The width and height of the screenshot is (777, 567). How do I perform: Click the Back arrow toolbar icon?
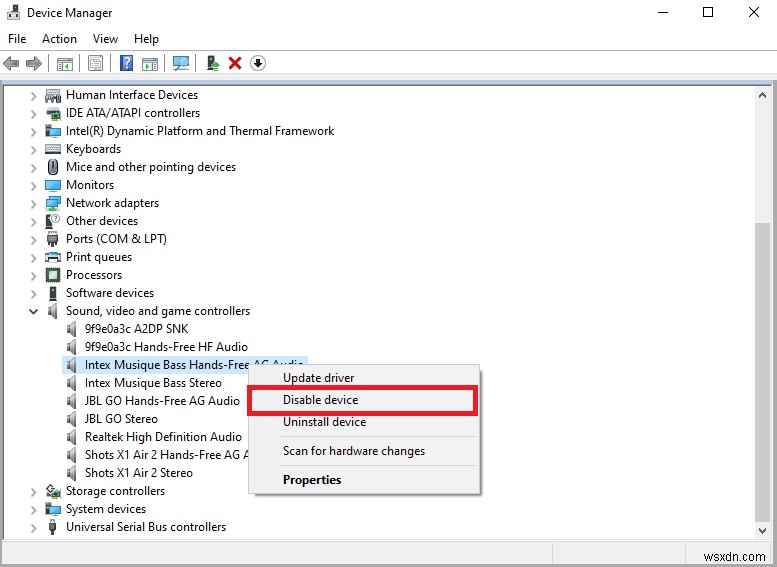[x=11, y=63]
